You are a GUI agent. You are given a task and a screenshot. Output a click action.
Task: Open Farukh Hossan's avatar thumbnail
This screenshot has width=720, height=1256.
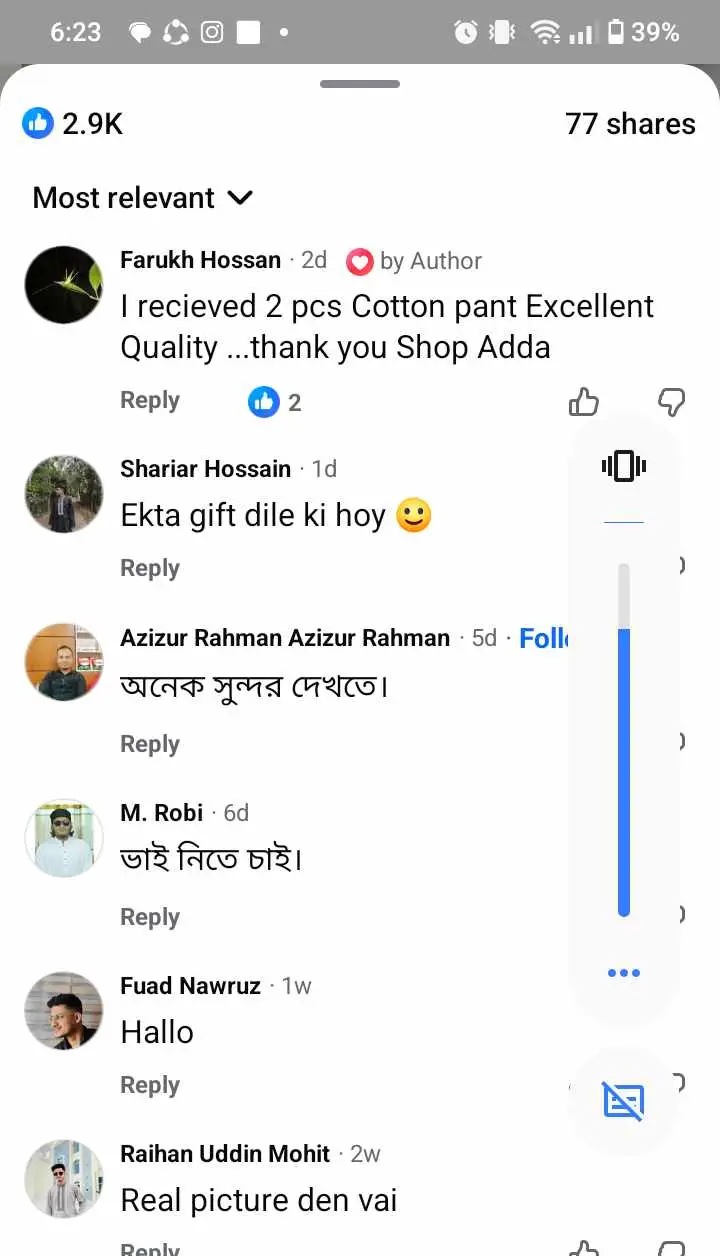tap(63, 285)
